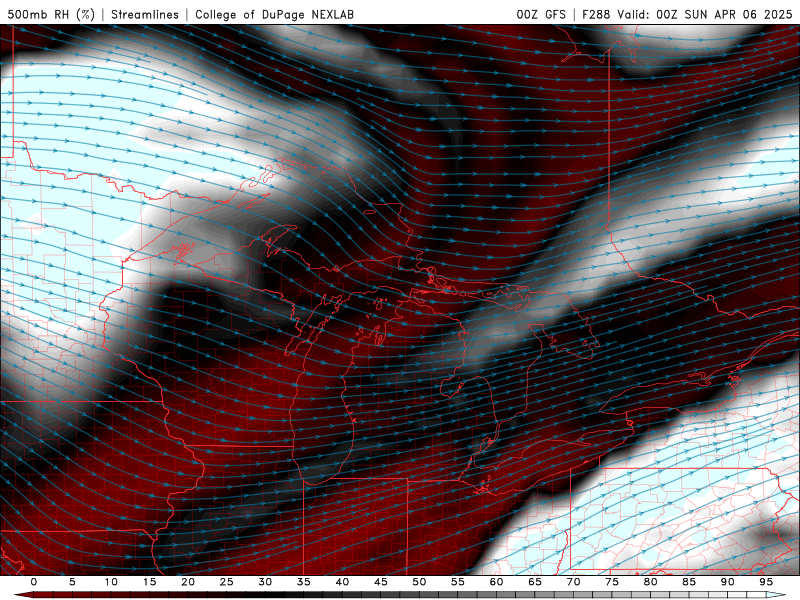Image resolution: width=800 pixels, height=600 pixels.
Task: Click the '95' color scale label
Action: tap(766, 582)
